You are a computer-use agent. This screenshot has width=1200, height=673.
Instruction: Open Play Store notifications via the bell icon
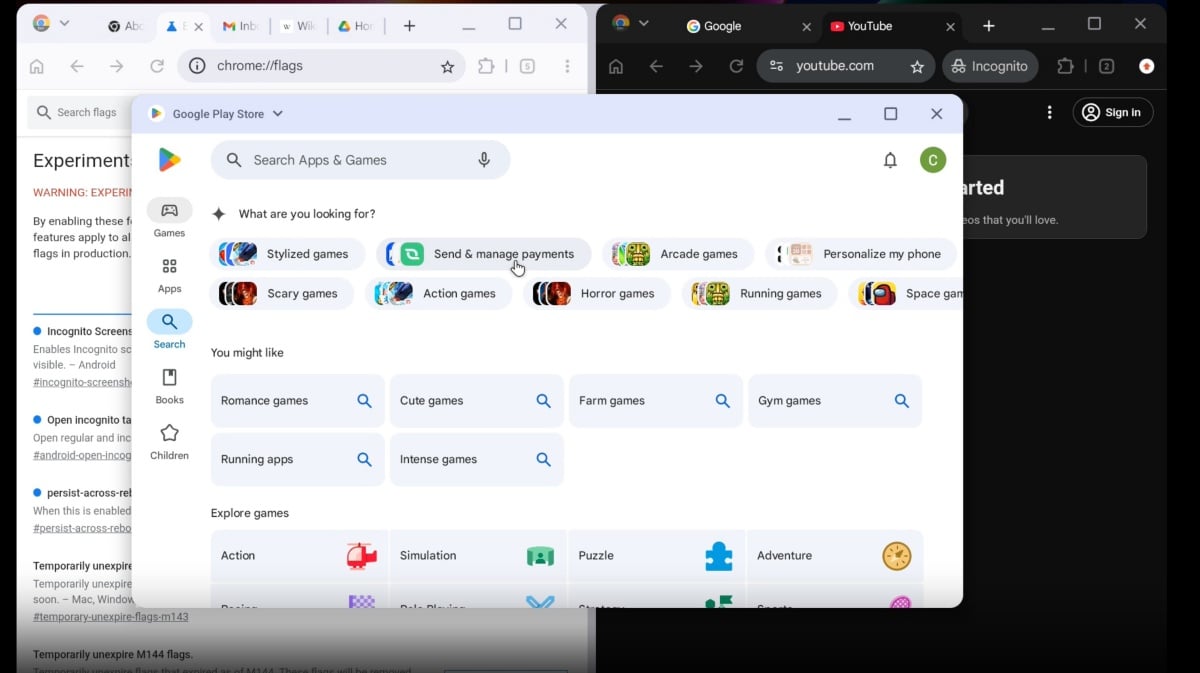click(x=890, y=159)
